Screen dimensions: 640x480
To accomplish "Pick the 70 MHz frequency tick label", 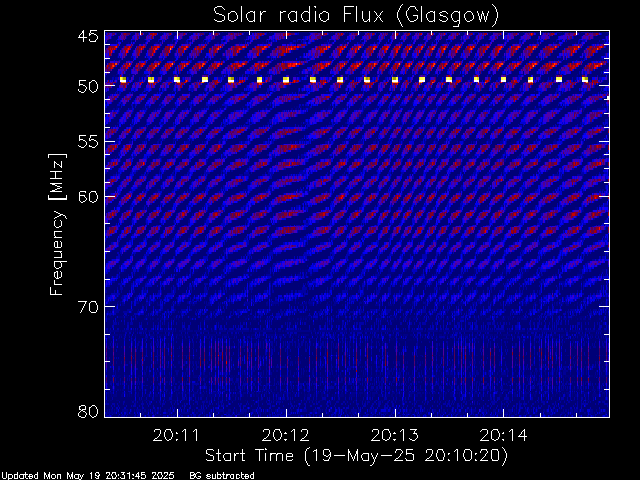I will coord(87,306).
